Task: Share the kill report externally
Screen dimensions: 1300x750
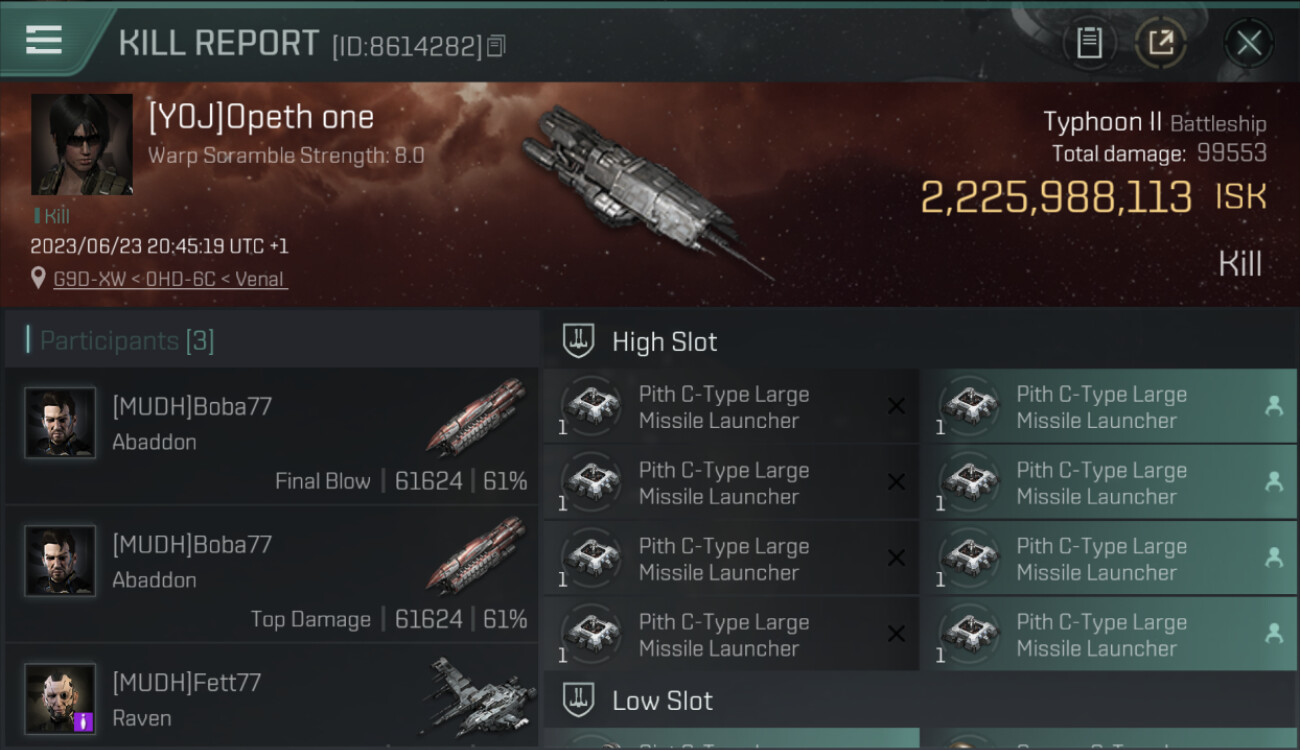Action: 1161,42
